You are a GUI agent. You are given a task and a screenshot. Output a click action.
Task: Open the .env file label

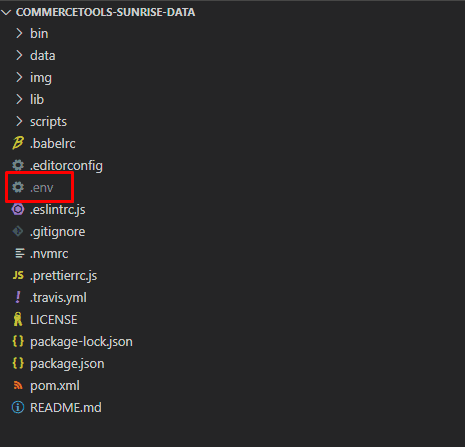(x=42, y=188)
